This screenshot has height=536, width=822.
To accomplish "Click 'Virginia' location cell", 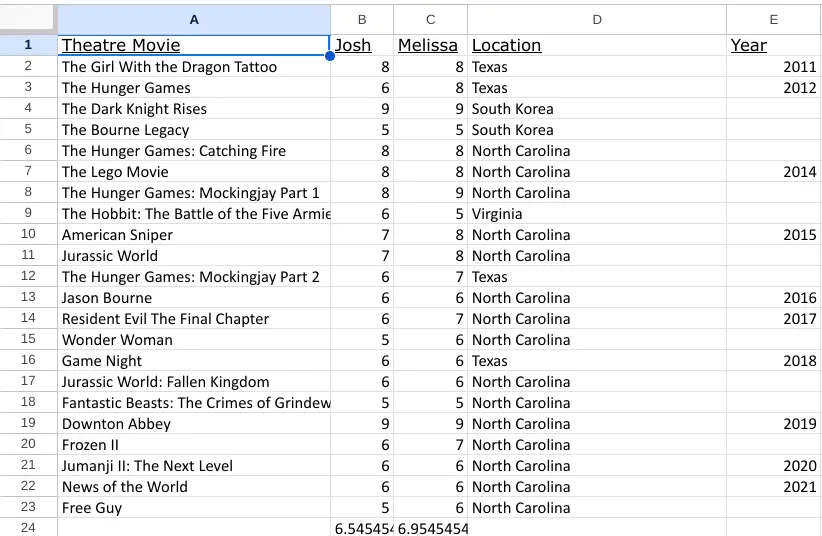I will pos(597,213).
